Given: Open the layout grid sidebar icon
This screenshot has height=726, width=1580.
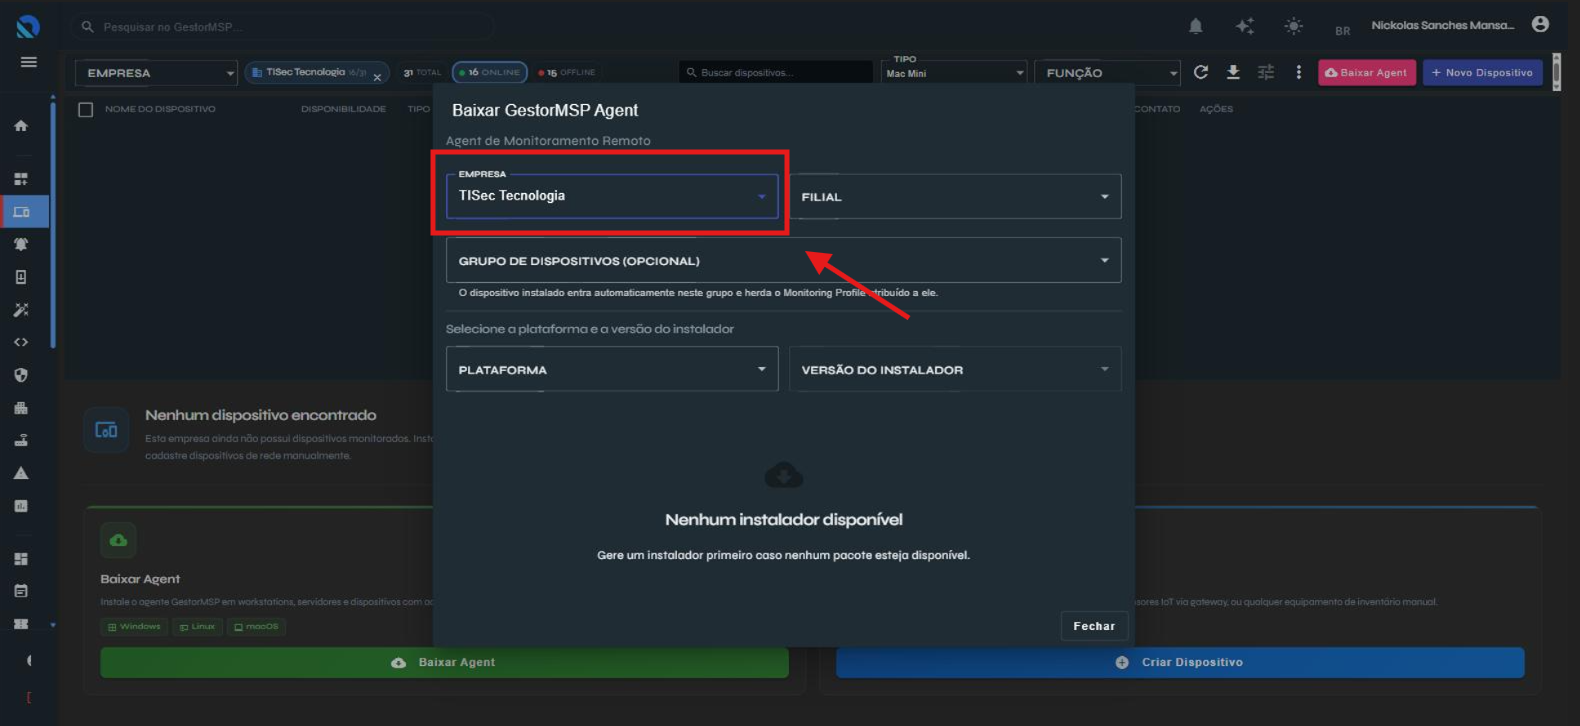Looking at the screenshot, I should click(21, 559).
